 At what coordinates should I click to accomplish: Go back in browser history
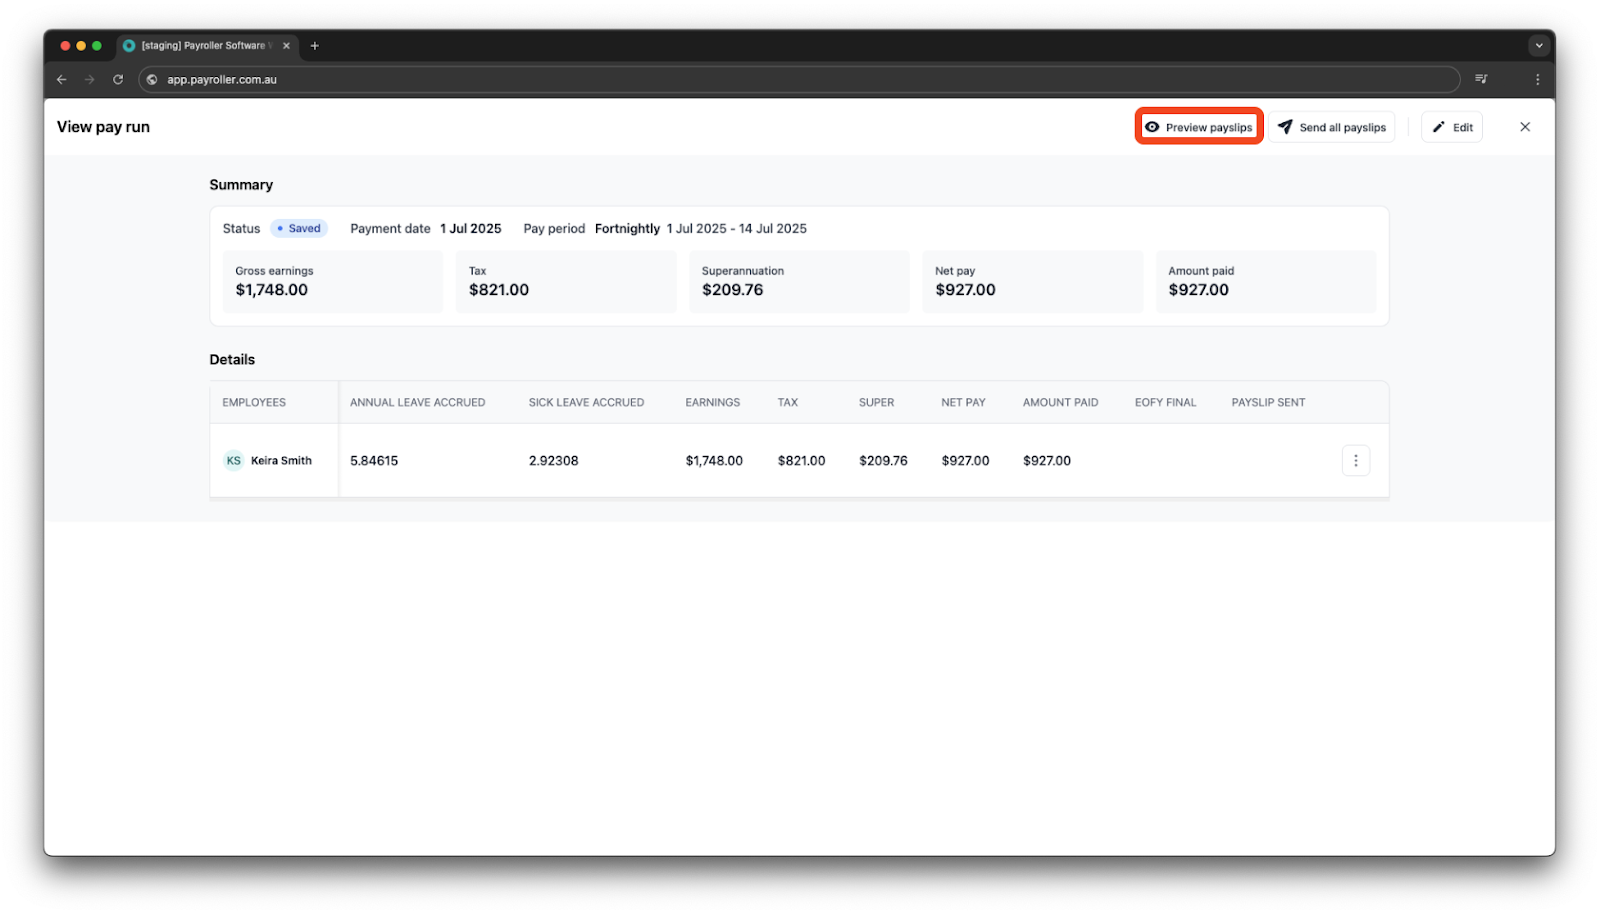62,79
